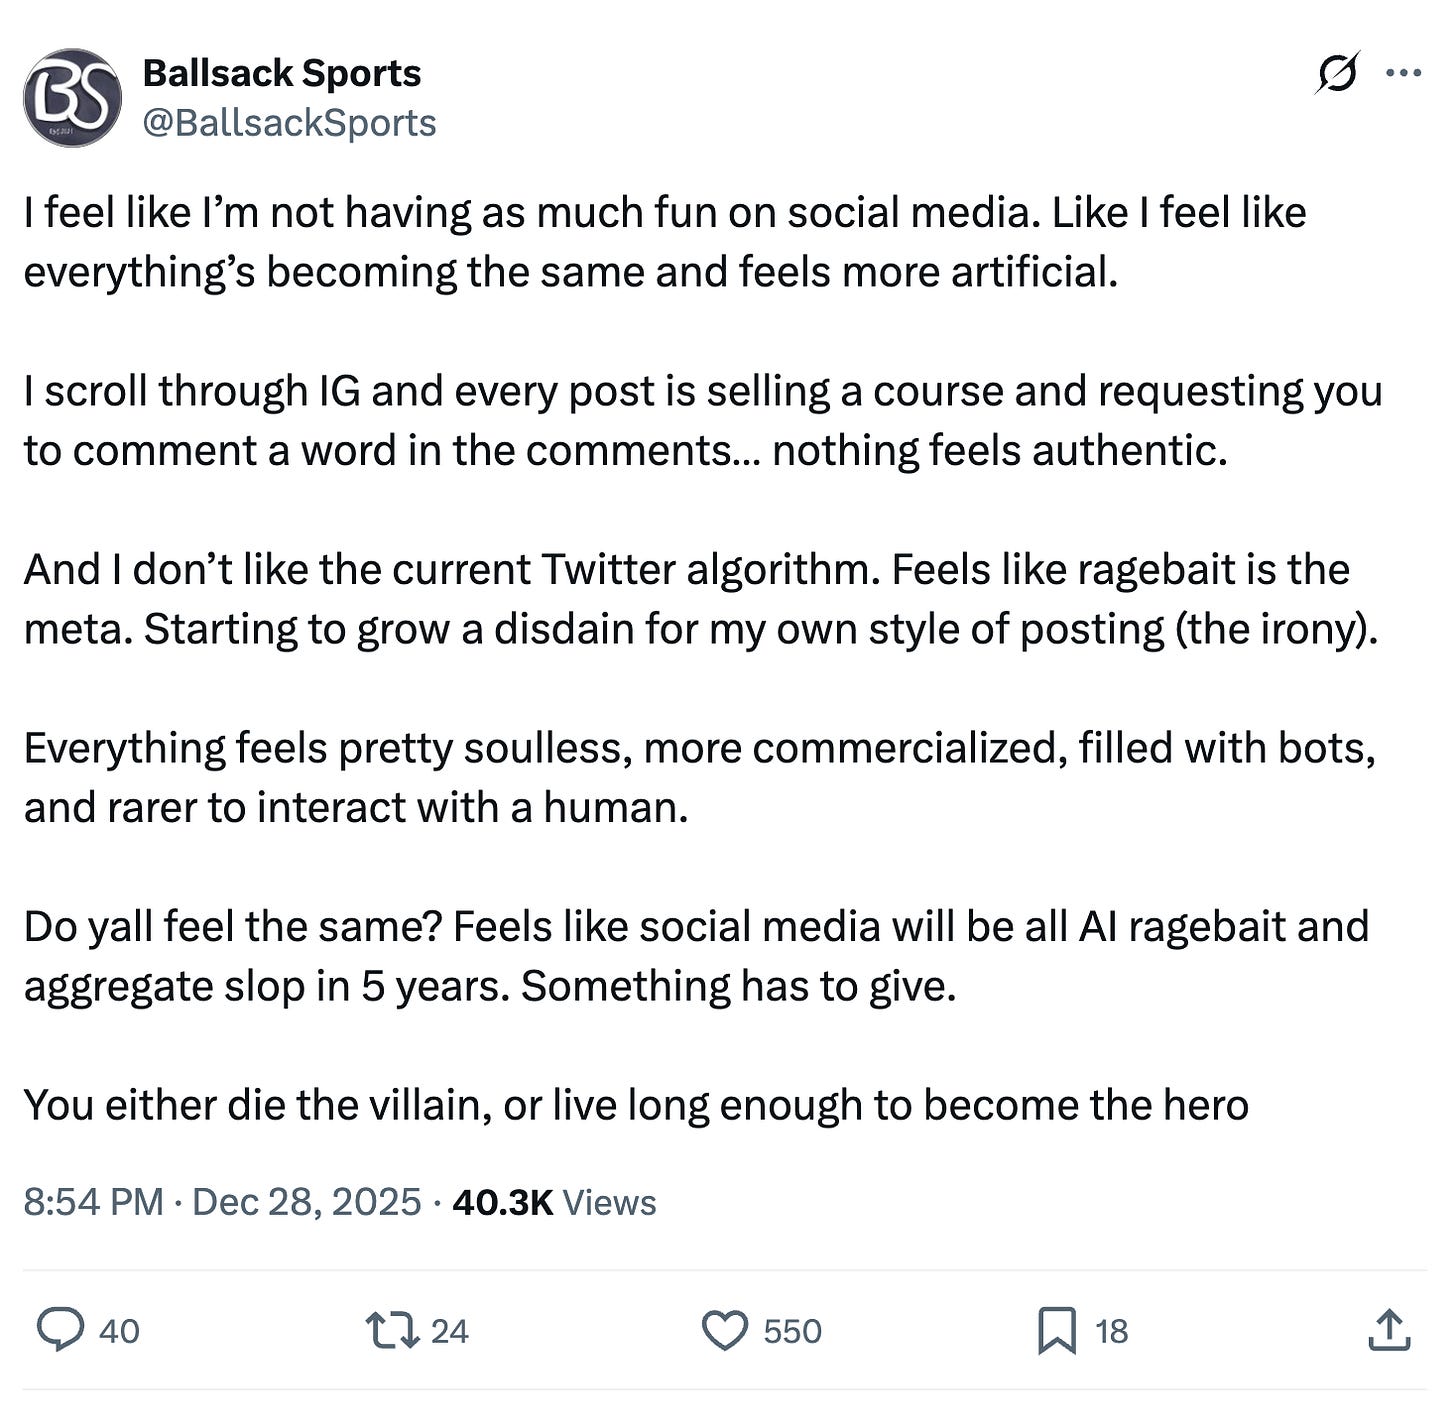
Task: Open the Ballsack Sports display name link
Action: click(x=281, y=73)
